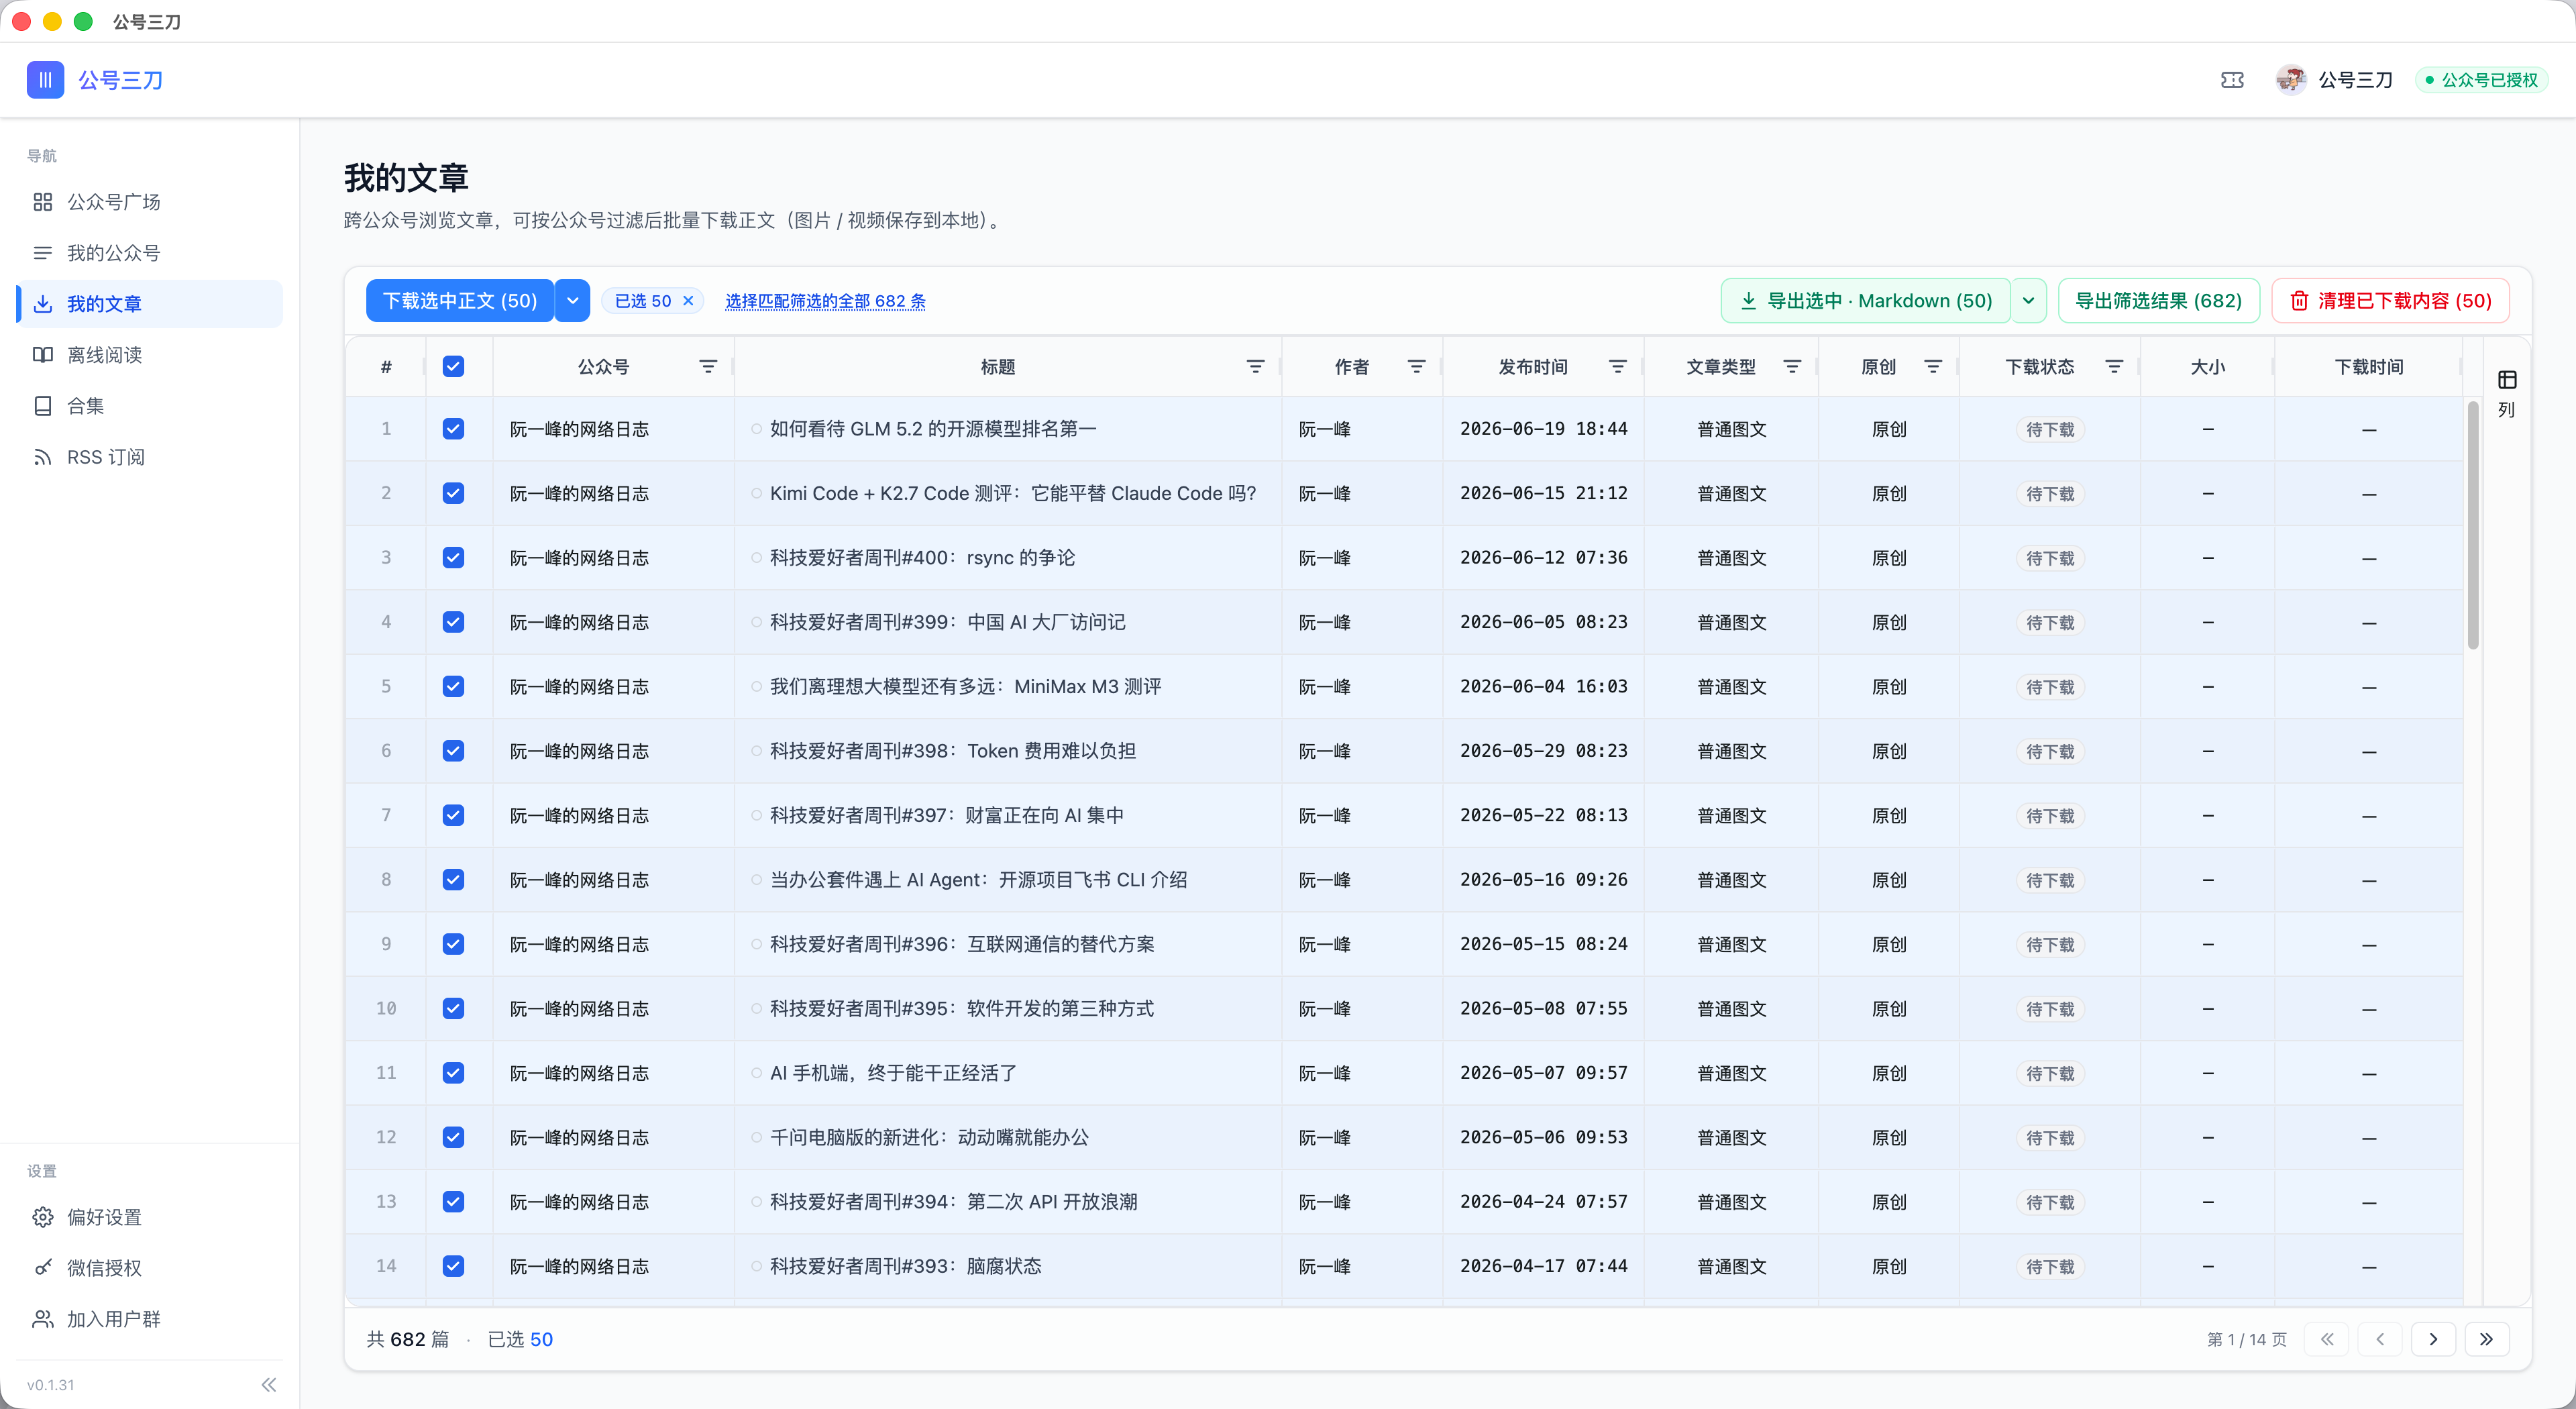The width and height of the screenshot is (2576, 1409).
Task: Click the 大小 column header
Action: click(2207, 367)
